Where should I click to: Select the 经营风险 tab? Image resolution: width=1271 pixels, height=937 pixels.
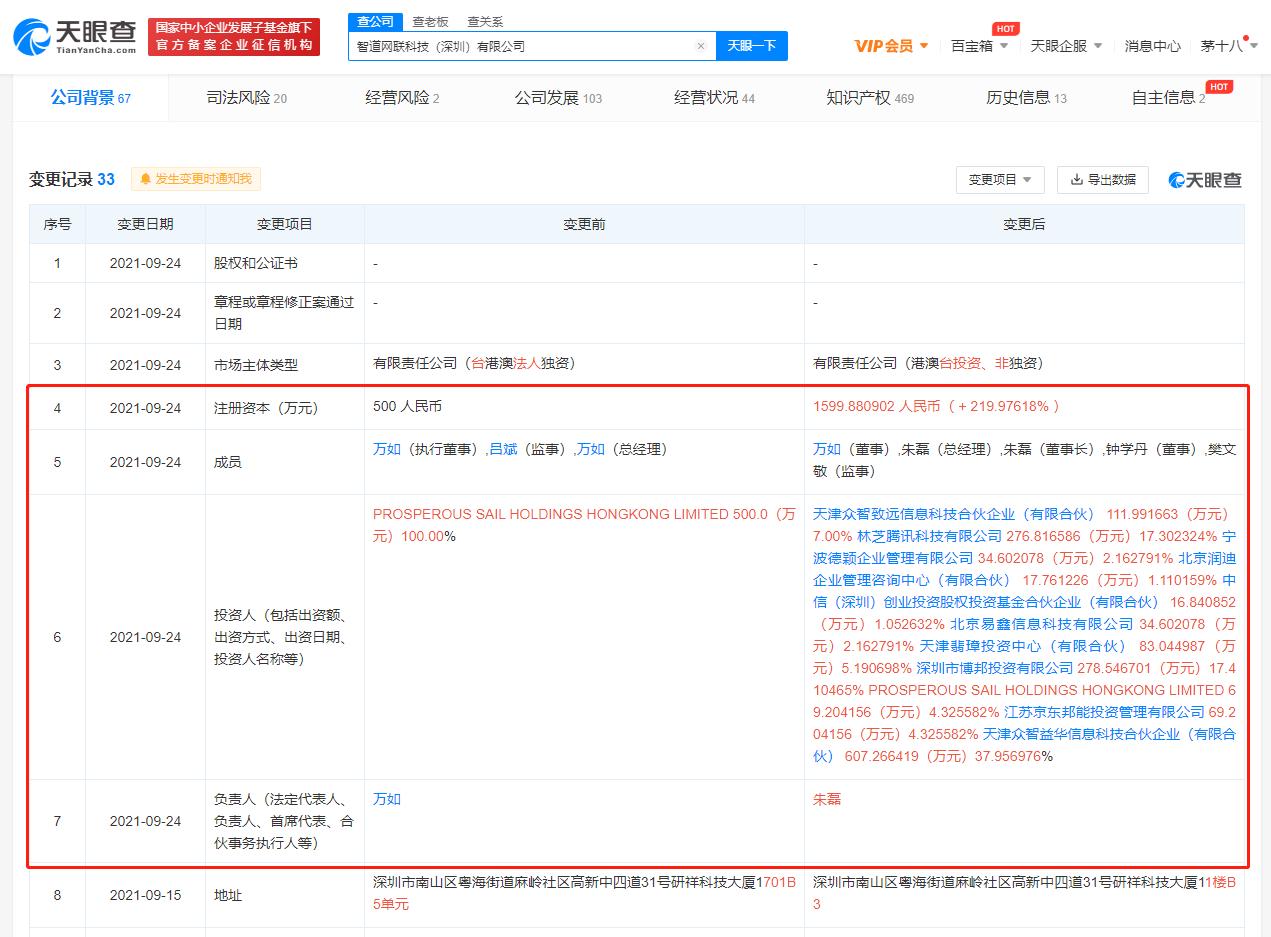(x=402, y=98)
